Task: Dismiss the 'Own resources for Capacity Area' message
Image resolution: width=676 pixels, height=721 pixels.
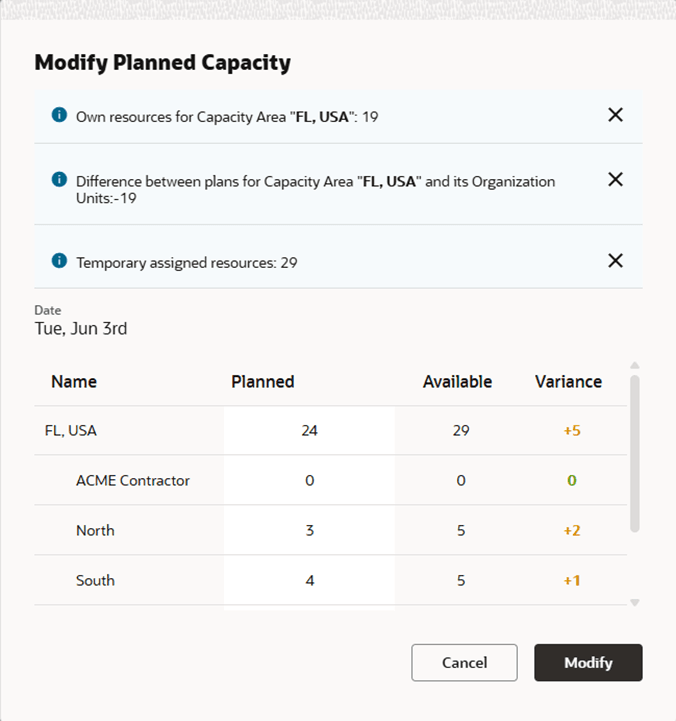Action: [615, 115]
